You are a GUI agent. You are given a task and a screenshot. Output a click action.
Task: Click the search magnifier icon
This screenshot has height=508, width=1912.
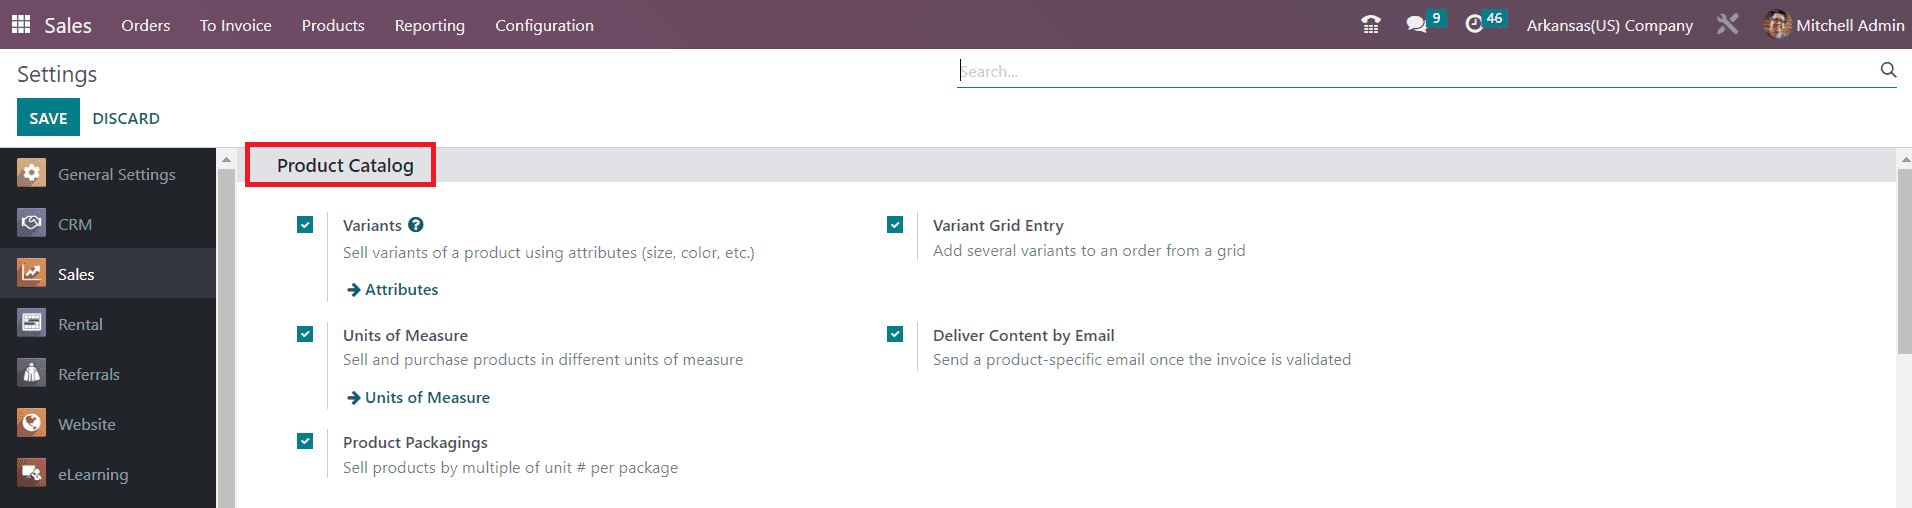(x=1888, y=70)
